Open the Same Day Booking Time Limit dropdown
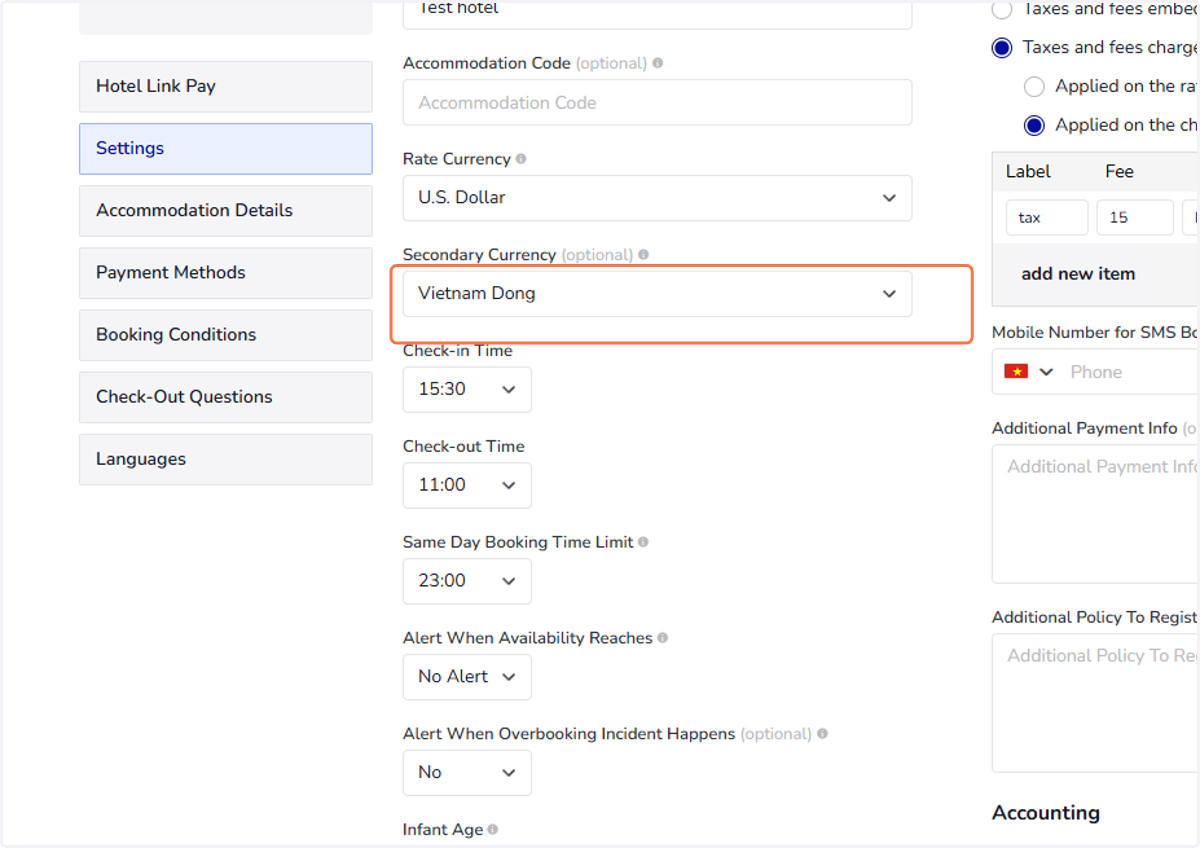The height and width of the screenshot is (848, 1200). coord(467,581)
